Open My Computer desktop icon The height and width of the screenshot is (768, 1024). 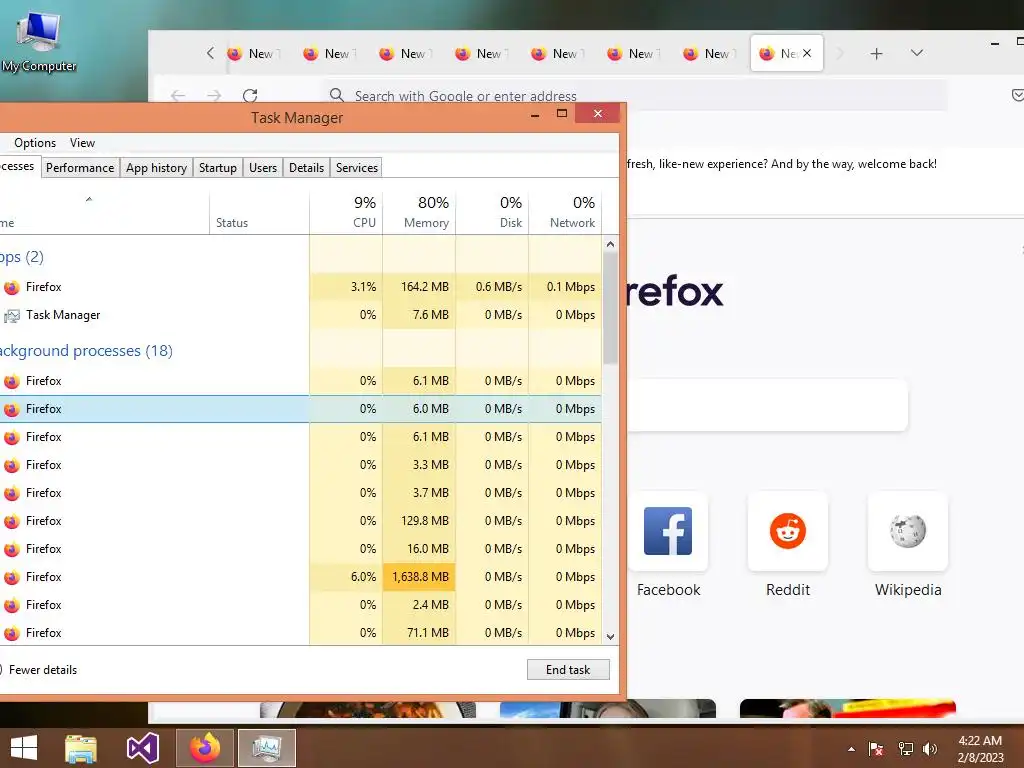tap(39, 42)
